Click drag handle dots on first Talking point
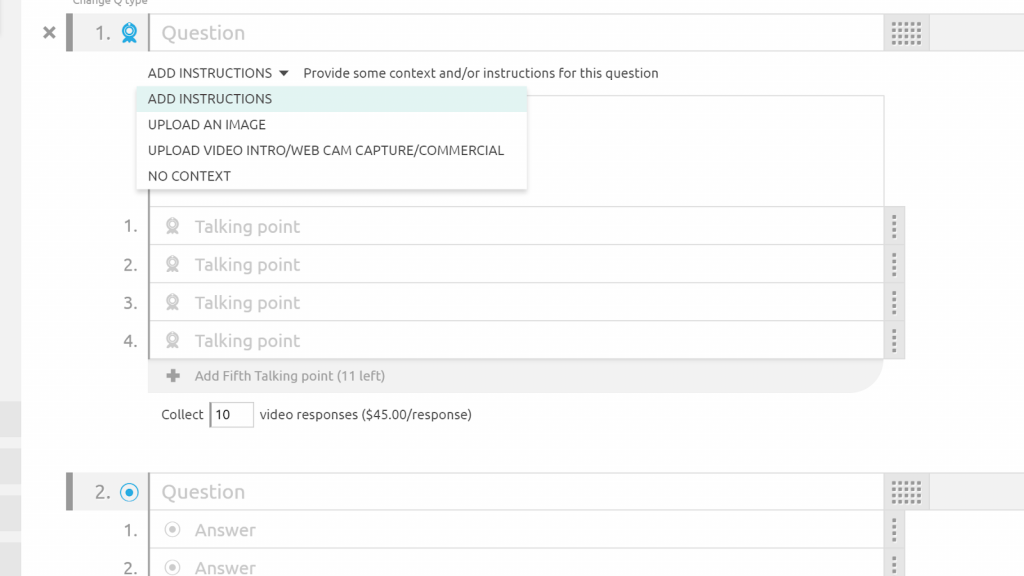 point(894,227)
